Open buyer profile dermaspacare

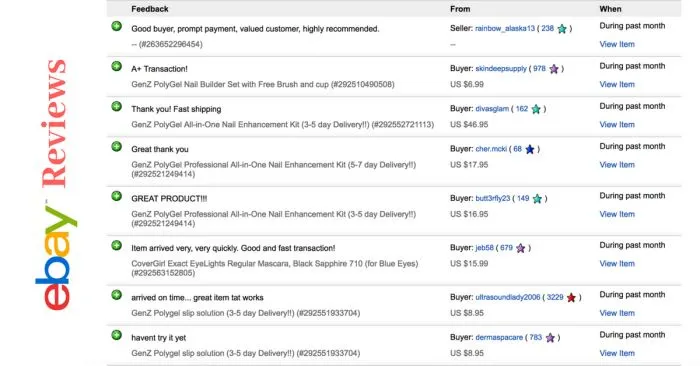coord(499,338)
